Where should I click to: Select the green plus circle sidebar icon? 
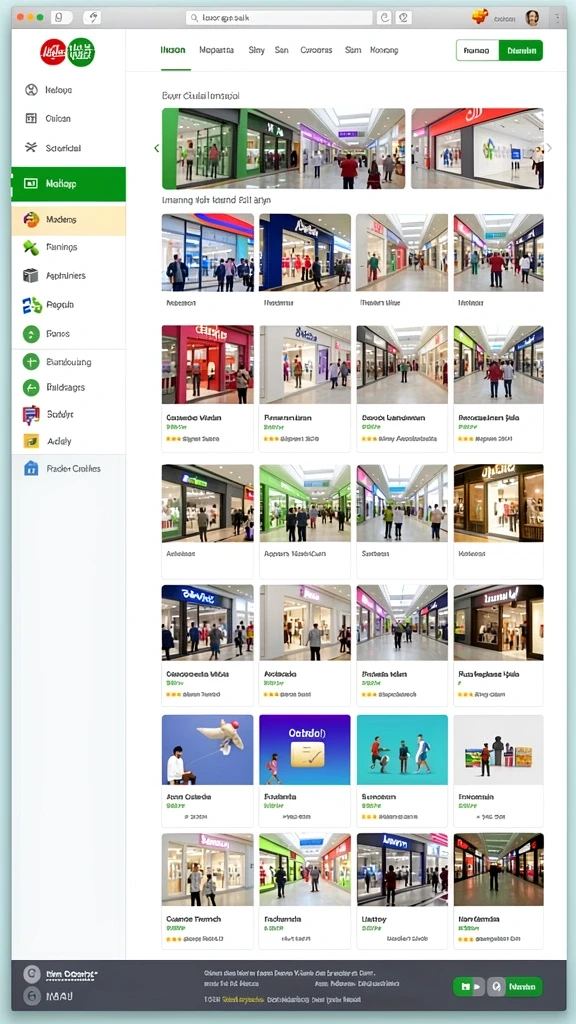[x=31, y=361]
